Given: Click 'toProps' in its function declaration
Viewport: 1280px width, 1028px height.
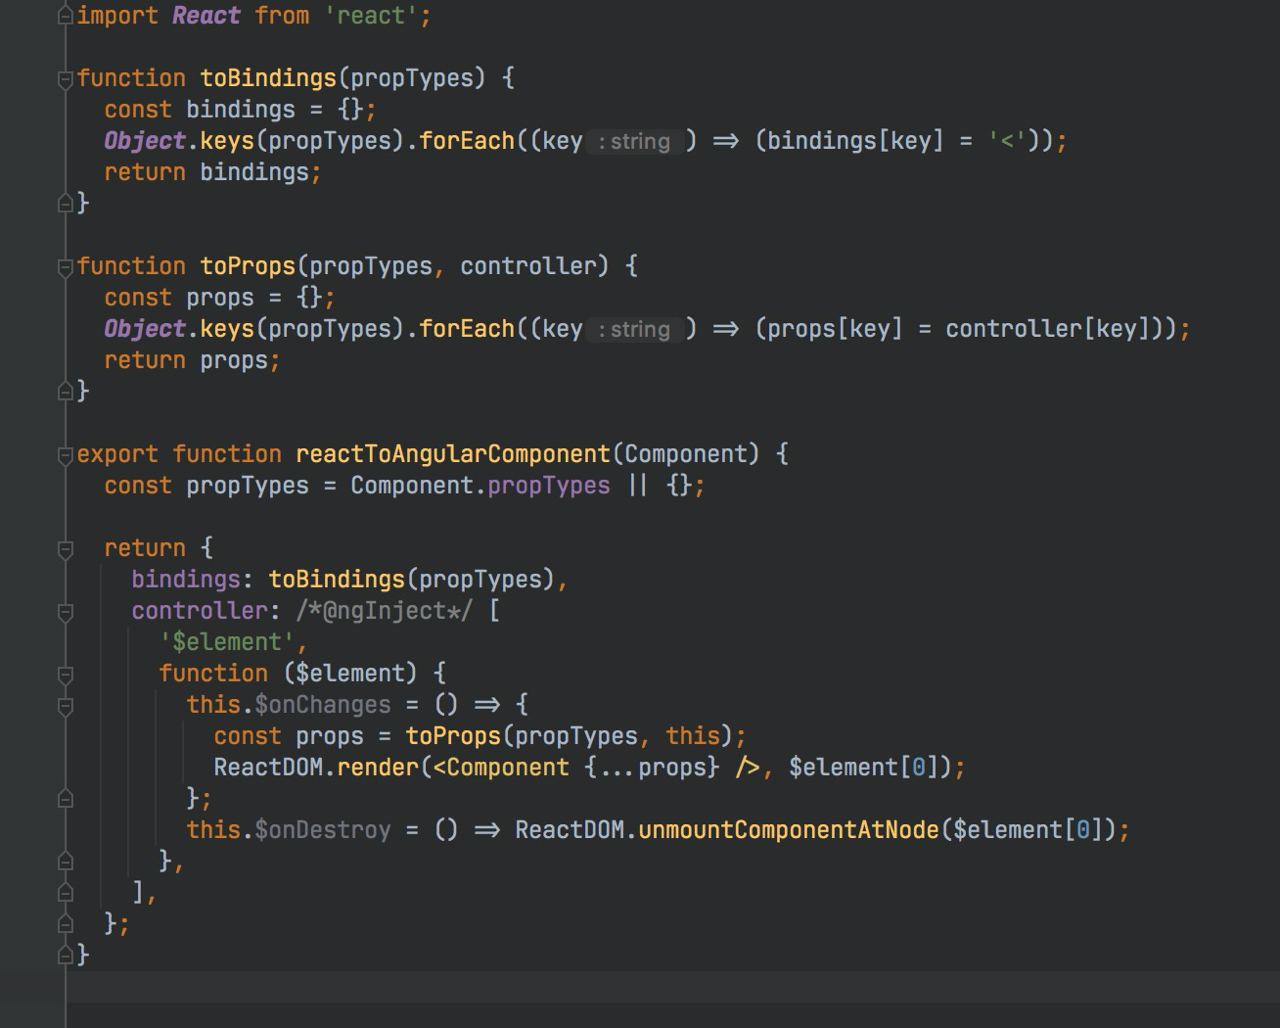Looking at the screenshot, I should point(248,266).
